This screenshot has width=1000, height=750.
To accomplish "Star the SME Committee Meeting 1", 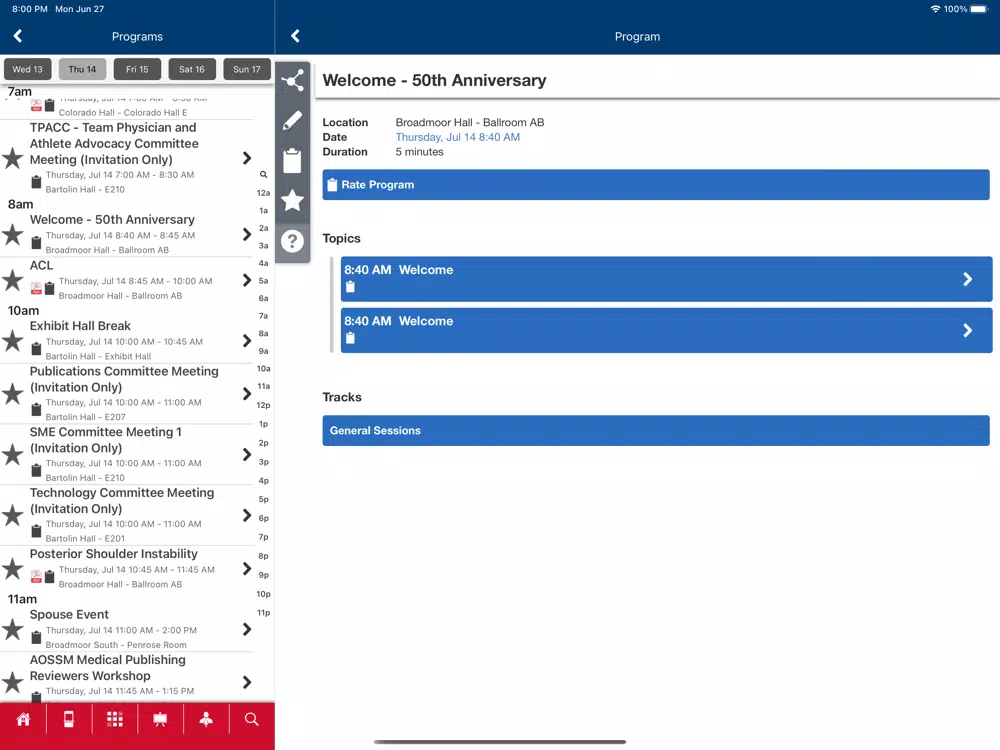I will pyautogui.click(x=13, y=455).
